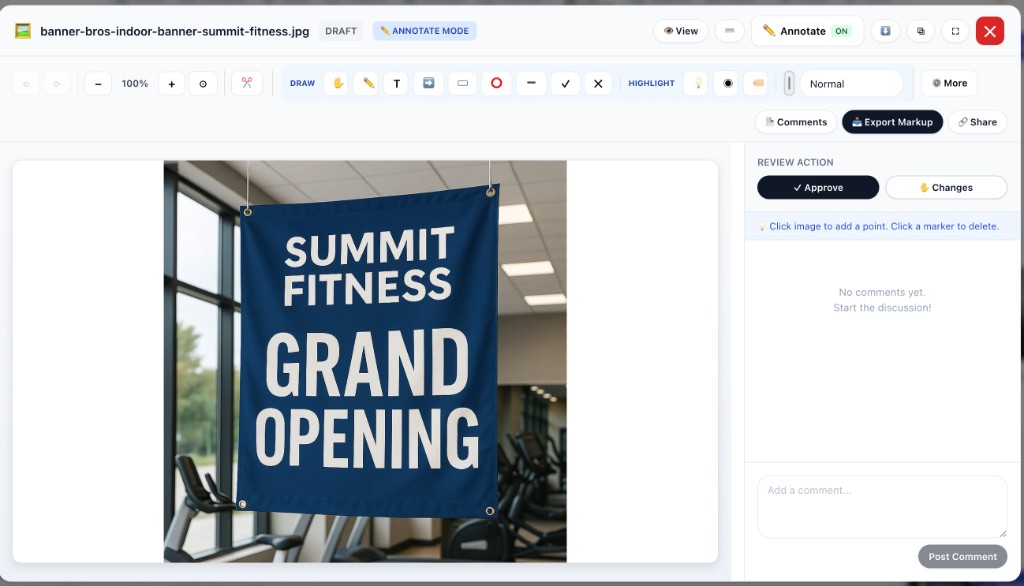Switch to DRAW mode

click(x=302, y=83)
